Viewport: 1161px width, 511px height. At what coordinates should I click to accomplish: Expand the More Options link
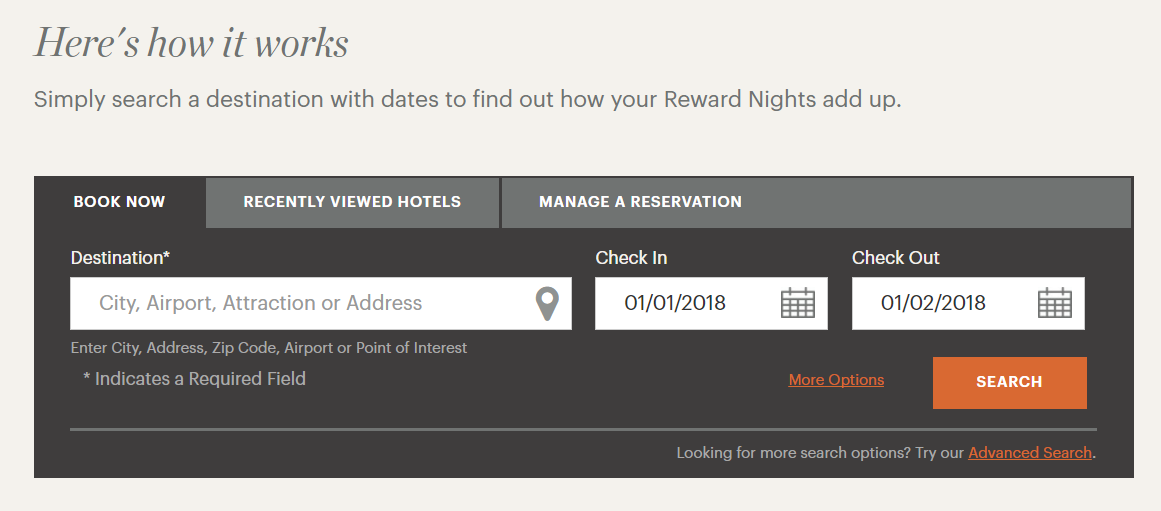(836, 380)
